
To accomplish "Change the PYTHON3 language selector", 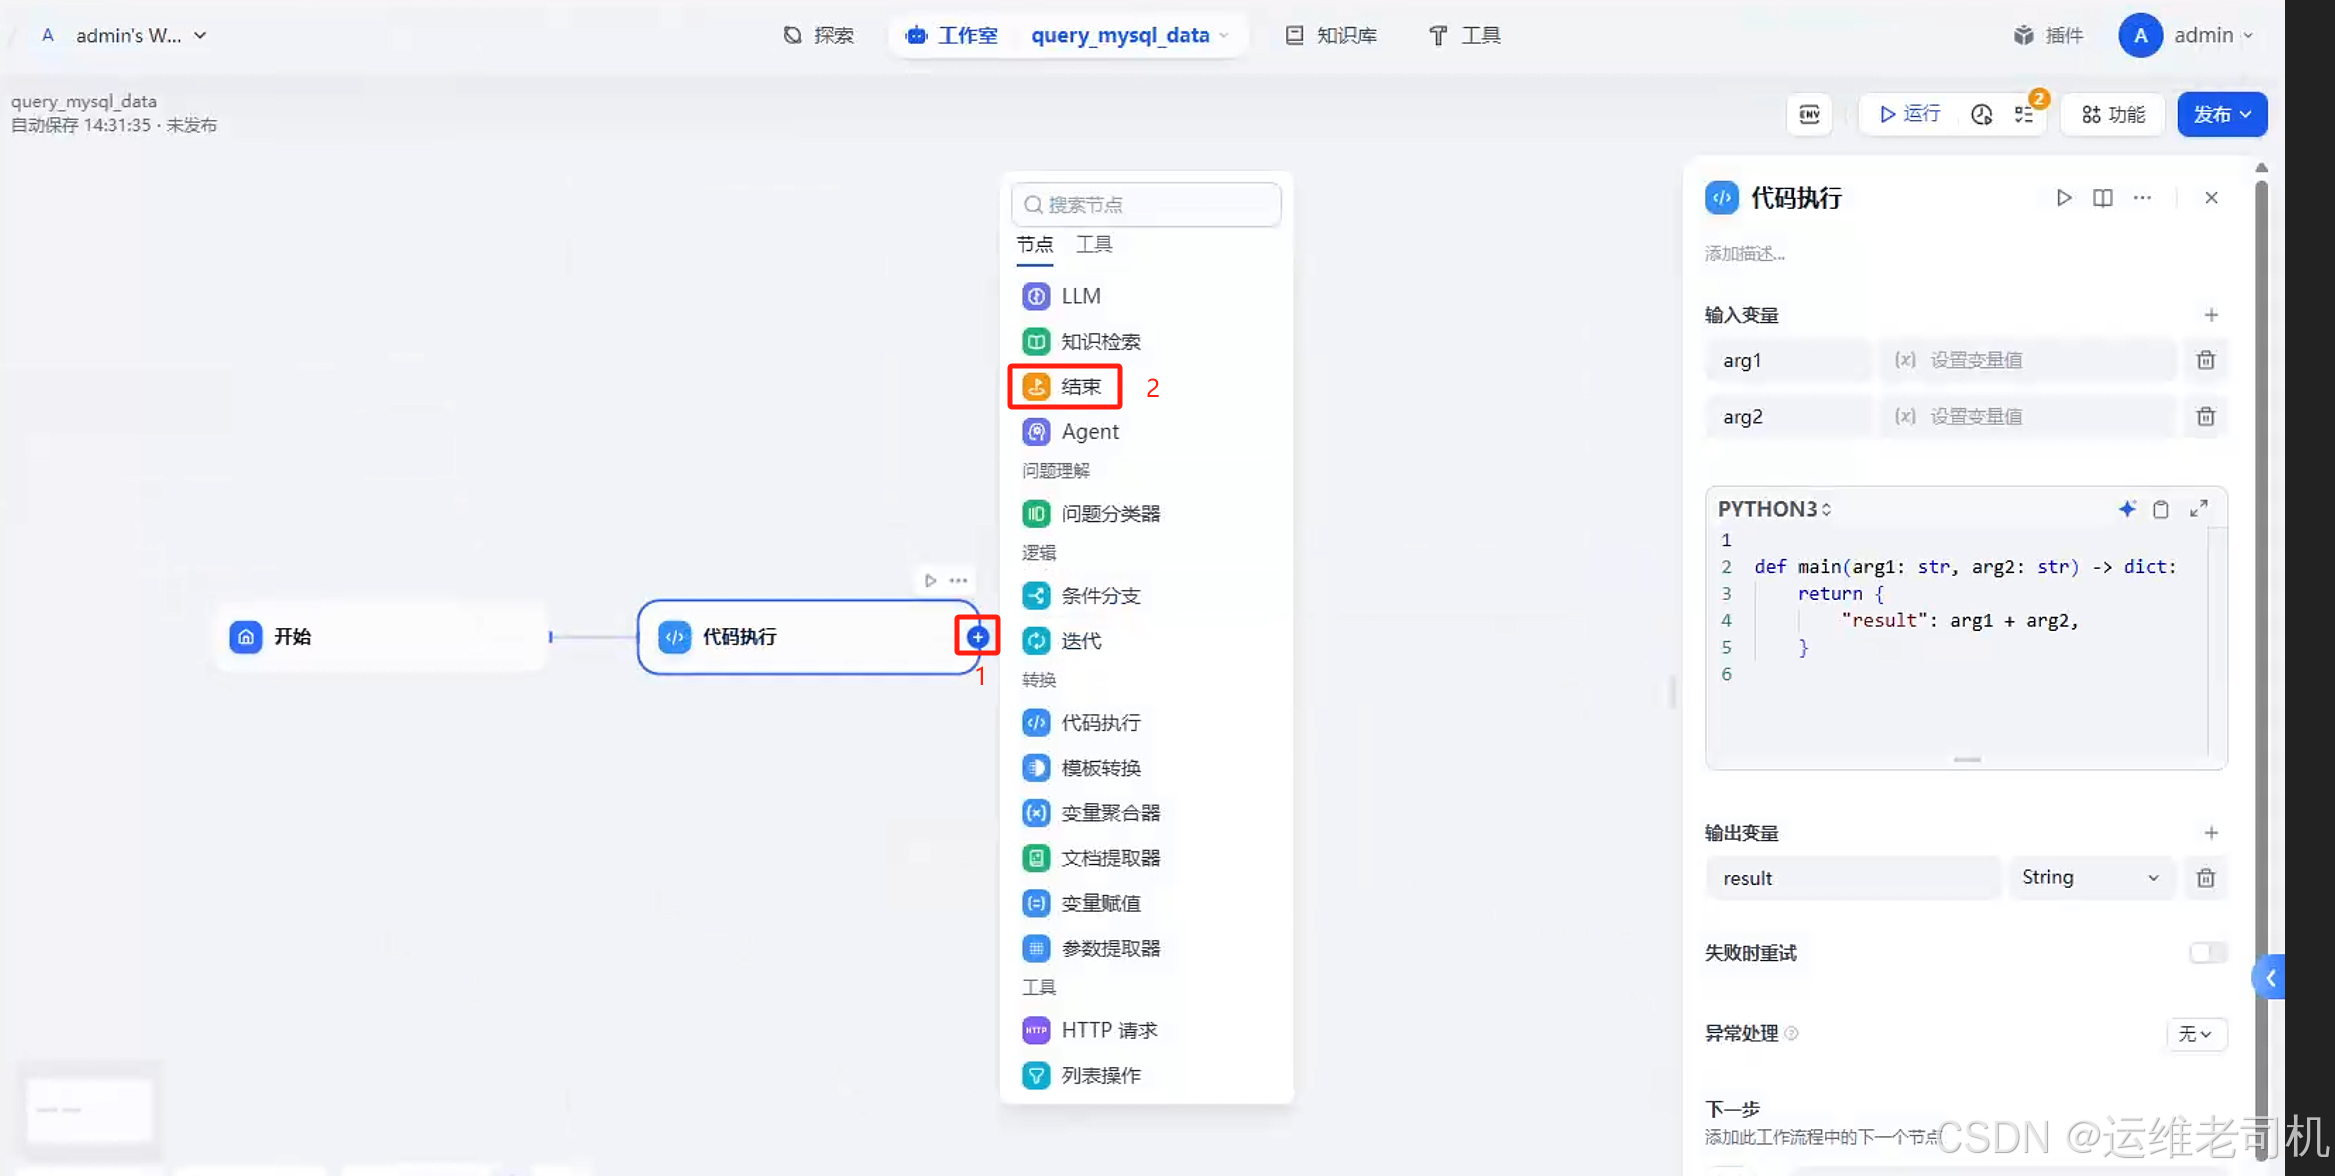I will (x=1774, y=509).
